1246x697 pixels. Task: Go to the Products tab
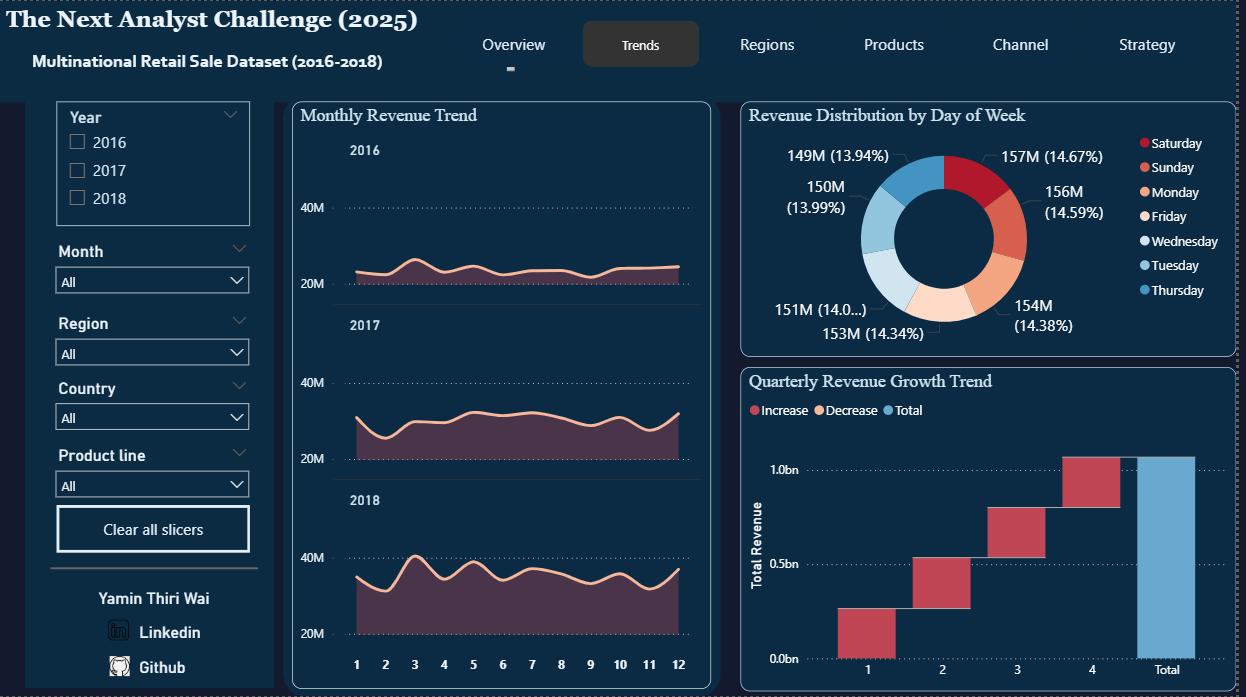tap(893, 45)
